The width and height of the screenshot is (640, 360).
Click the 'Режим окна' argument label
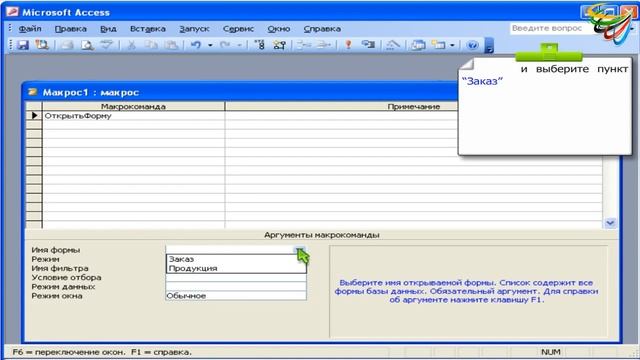point(57,296)
